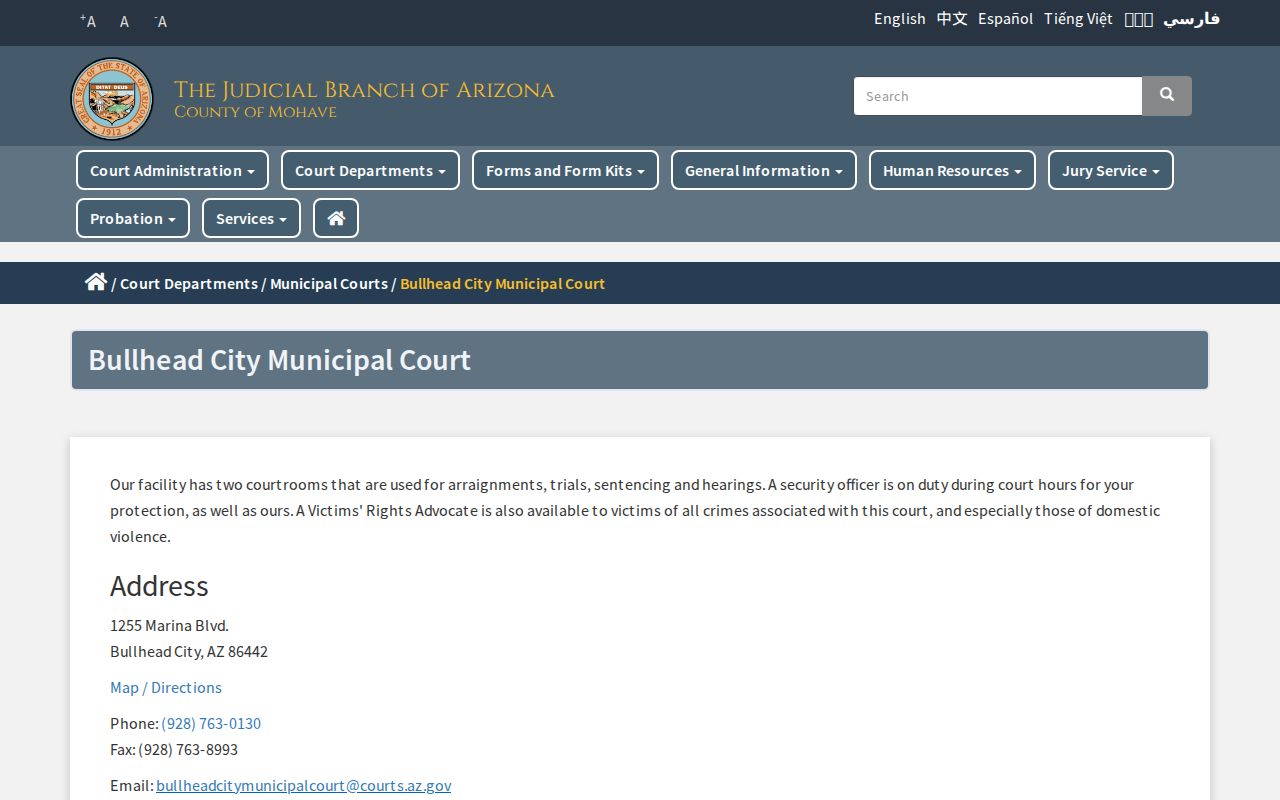Reset font size with the middle A
This screenshot has width=1280, height=800.
pos(124,21)
